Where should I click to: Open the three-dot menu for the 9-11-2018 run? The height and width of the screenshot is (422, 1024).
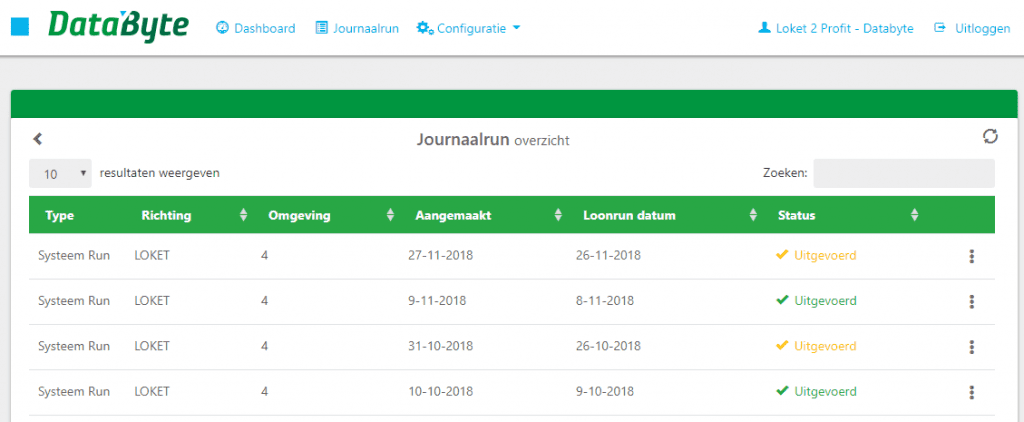(x=971, y=301)
